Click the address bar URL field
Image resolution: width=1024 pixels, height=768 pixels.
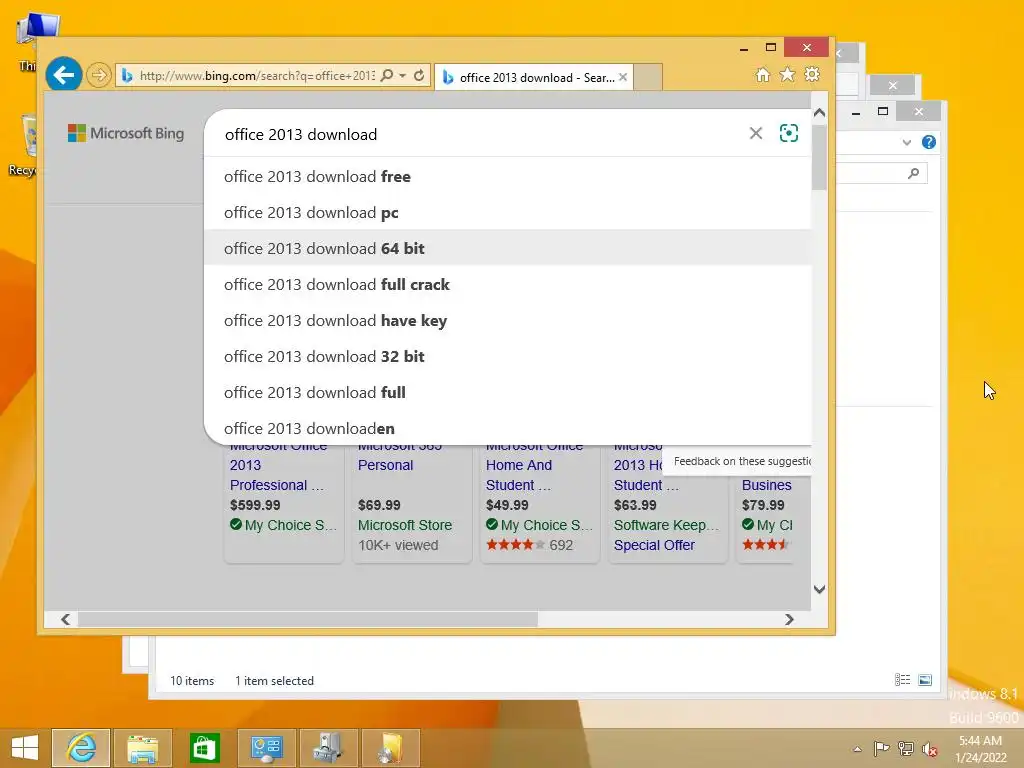tap(257, 76)
